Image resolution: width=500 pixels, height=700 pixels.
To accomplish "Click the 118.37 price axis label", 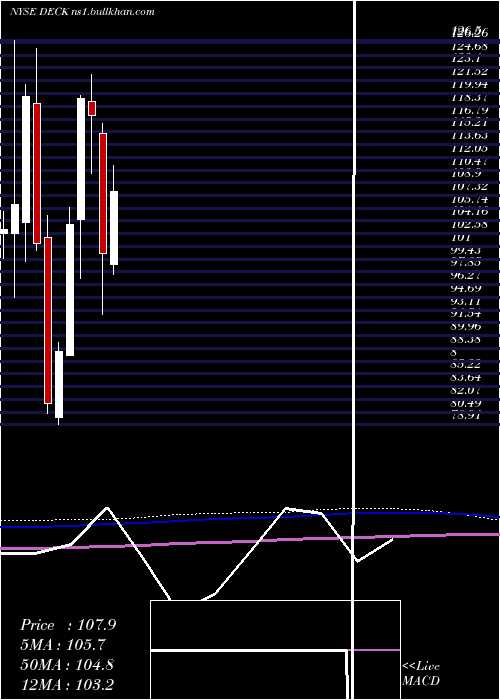I will click(x=470, y=97).
